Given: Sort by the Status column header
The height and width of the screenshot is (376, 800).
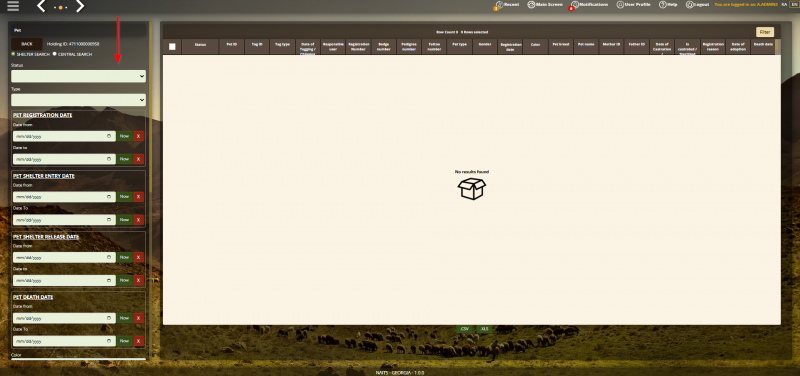Looking at the screenshot, I should (201, 46).
